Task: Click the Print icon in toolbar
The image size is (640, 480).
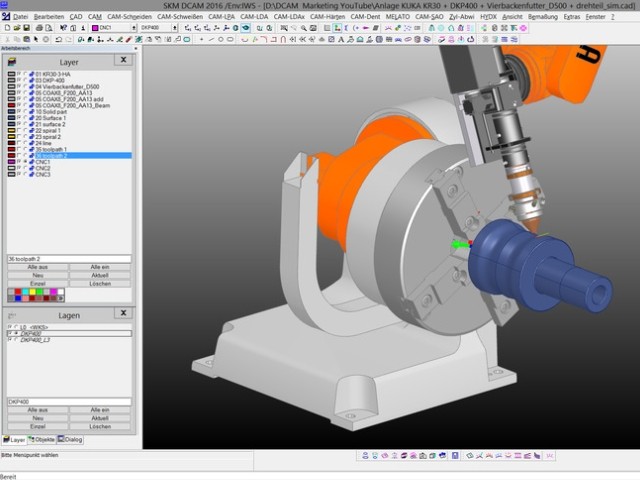Action: click(x=39, y=28)
